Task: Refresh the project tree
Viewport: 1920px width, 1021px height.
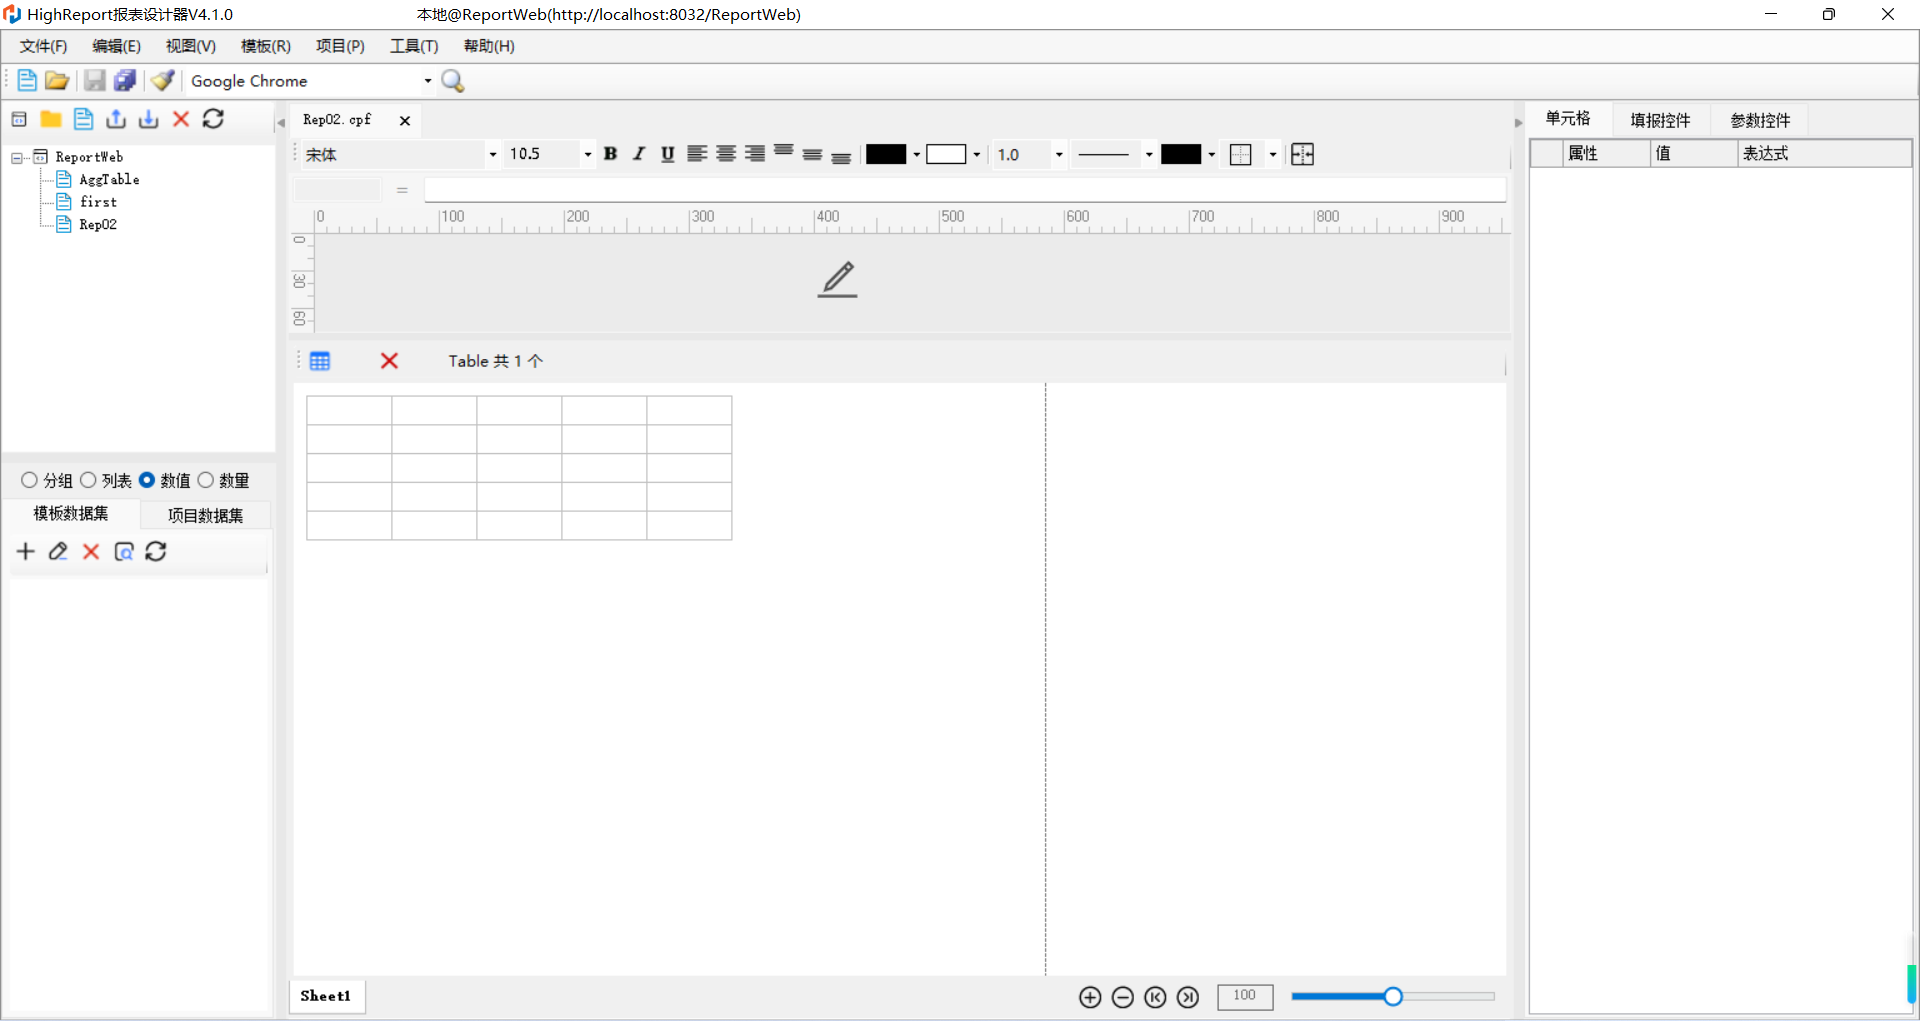Action: pyautogui.click(x=213, y=119)
